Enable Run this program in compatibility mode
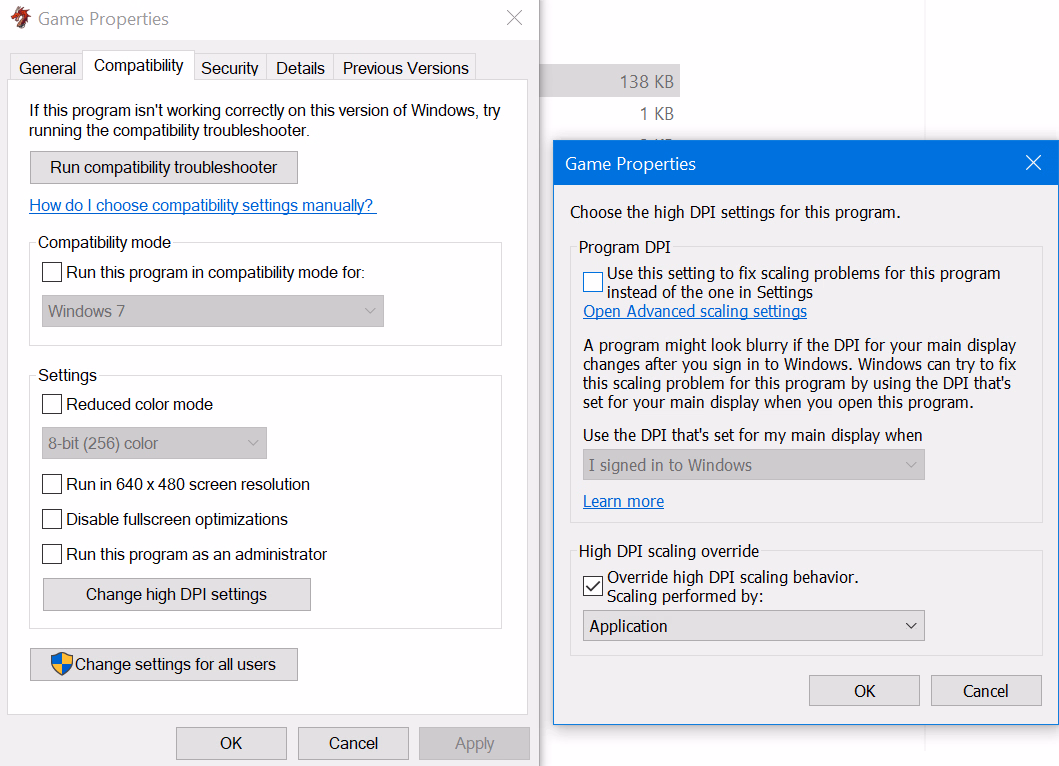Viewport: 1059px width, 766px height. pos(52,272)
